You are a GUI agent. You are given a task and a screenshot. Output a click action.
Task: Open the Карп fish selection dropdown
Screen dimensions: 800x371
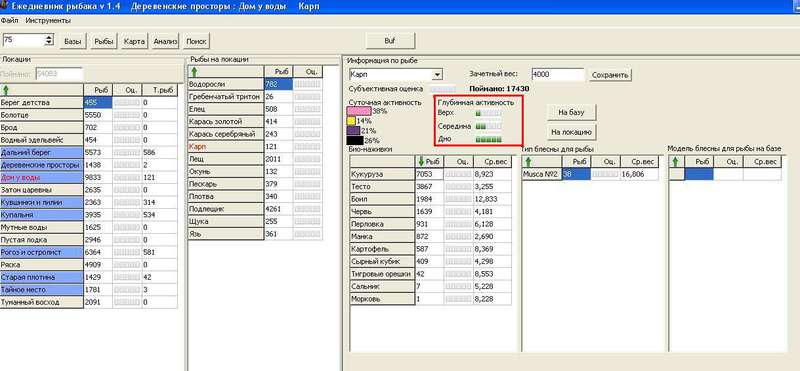pos(437,75)
